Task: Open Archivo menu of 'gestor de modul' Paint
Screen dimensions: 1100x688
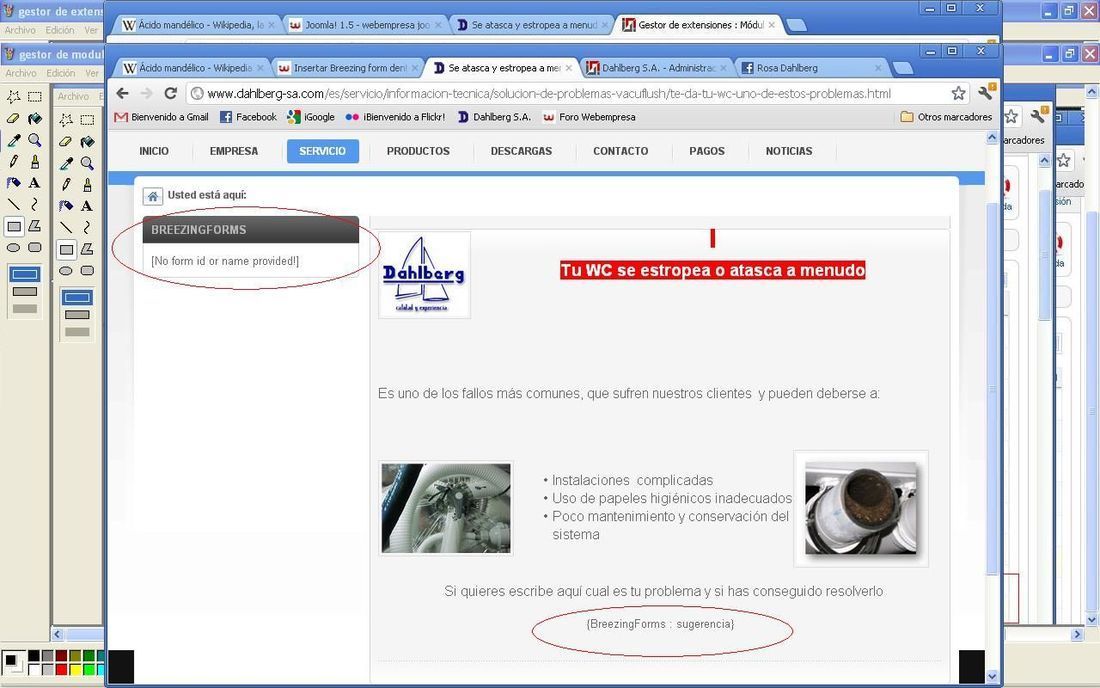Action: 21,73
